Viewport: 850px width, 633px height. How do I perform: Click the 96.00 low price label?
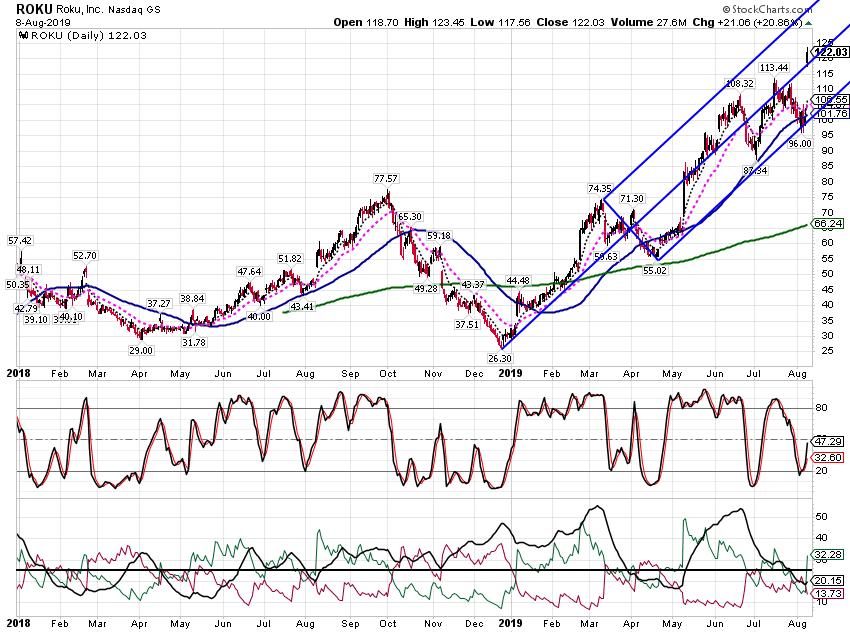pos(800,144)
